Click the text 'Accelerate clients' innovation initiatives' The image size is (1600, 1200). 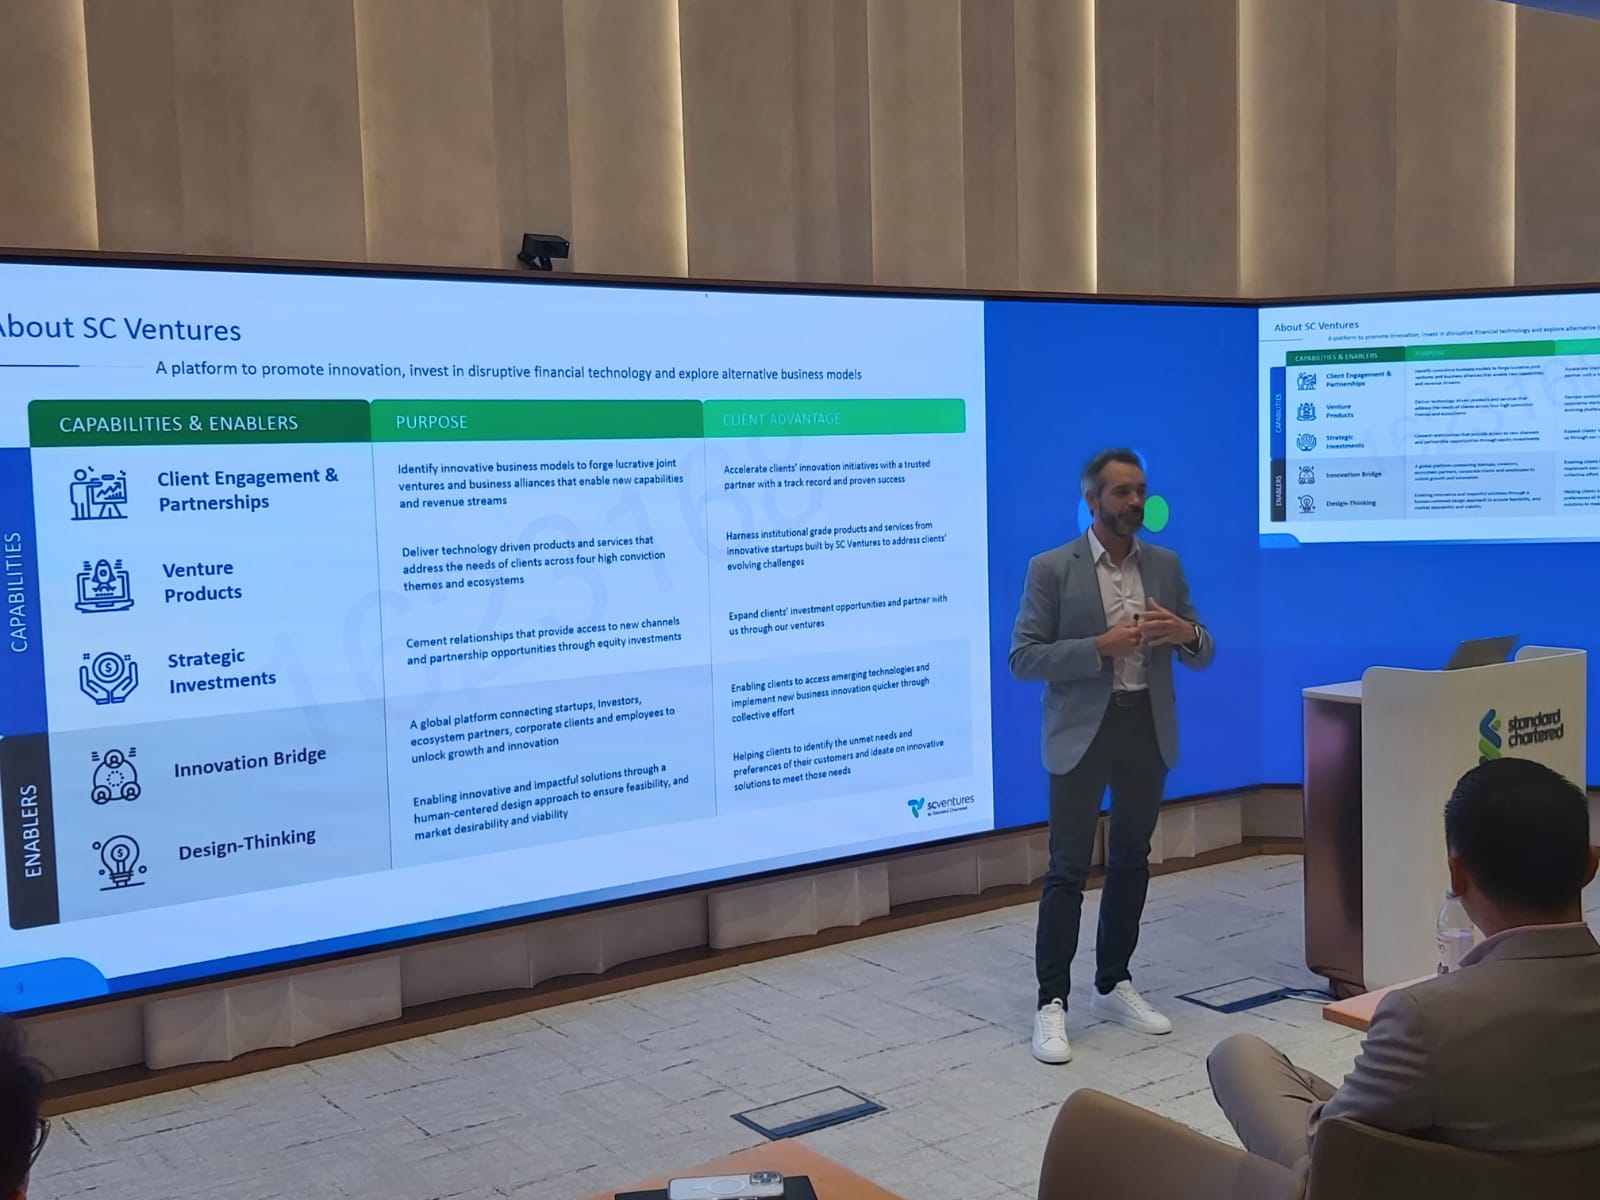pyautogui.click(x=811, y=466)
